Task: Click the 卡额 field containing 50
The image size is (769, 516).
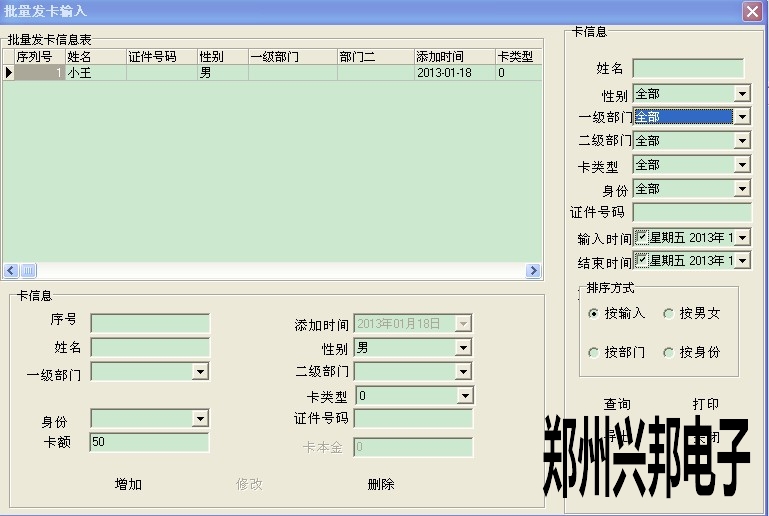Action: (150, 442)
